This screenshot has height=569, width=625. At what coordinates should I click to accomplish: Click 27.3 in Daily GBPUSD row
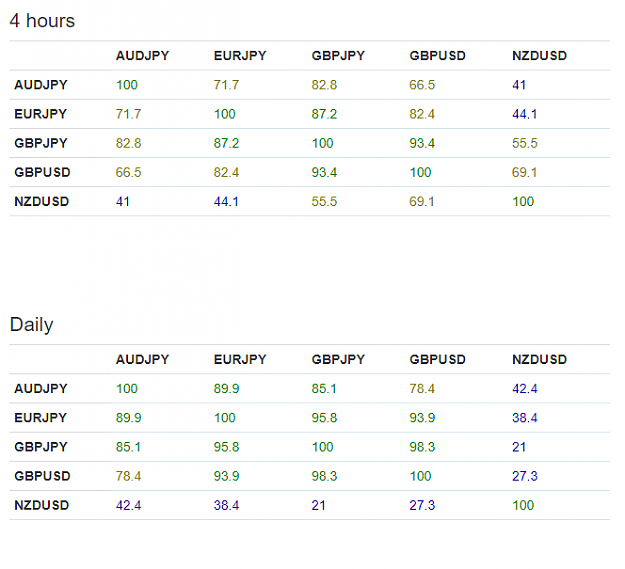pyautogui.click(x=525, y=476)
